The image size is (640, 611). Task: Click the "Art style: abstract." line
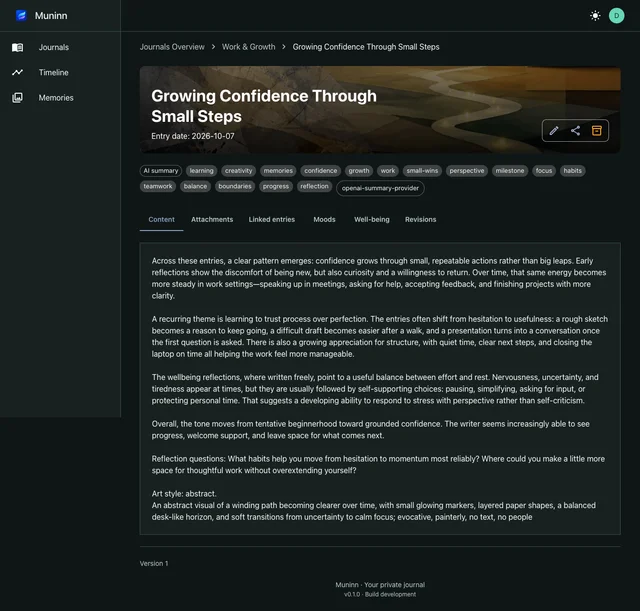click(184, 493)
